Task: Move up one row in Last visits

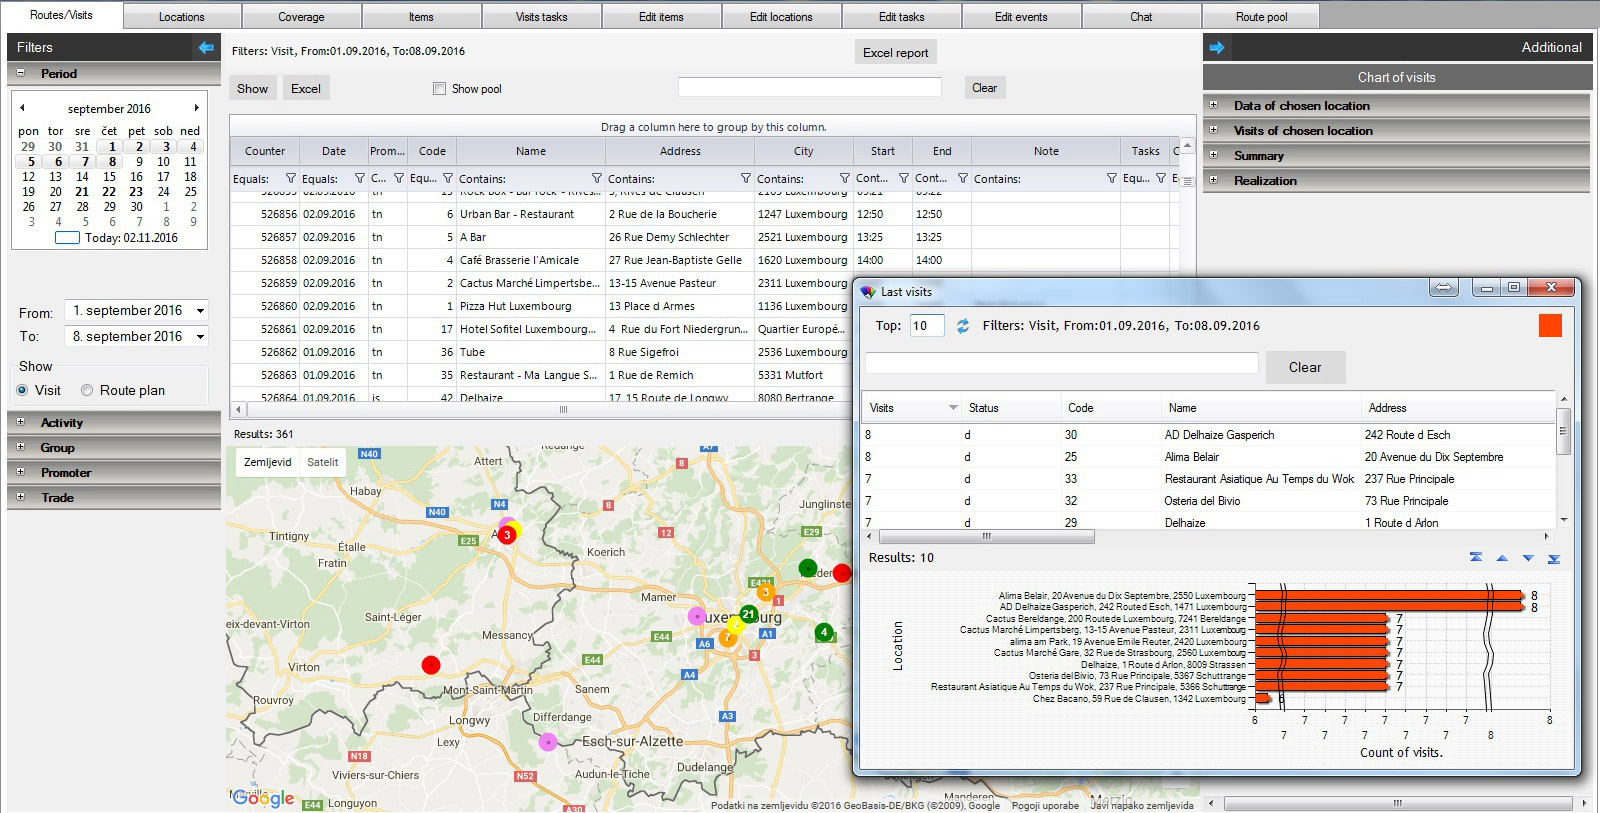Action: [x=1501, y=558]
